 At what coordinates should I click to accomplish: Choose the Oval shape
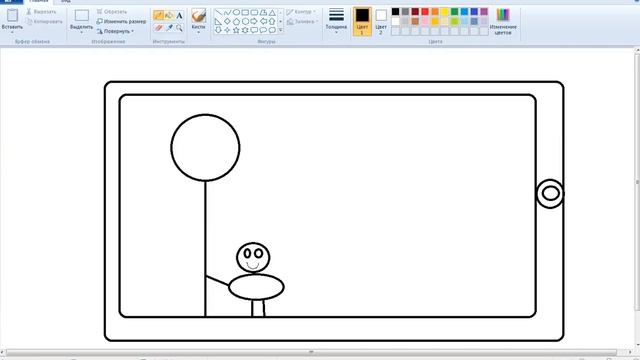[236, 13]
